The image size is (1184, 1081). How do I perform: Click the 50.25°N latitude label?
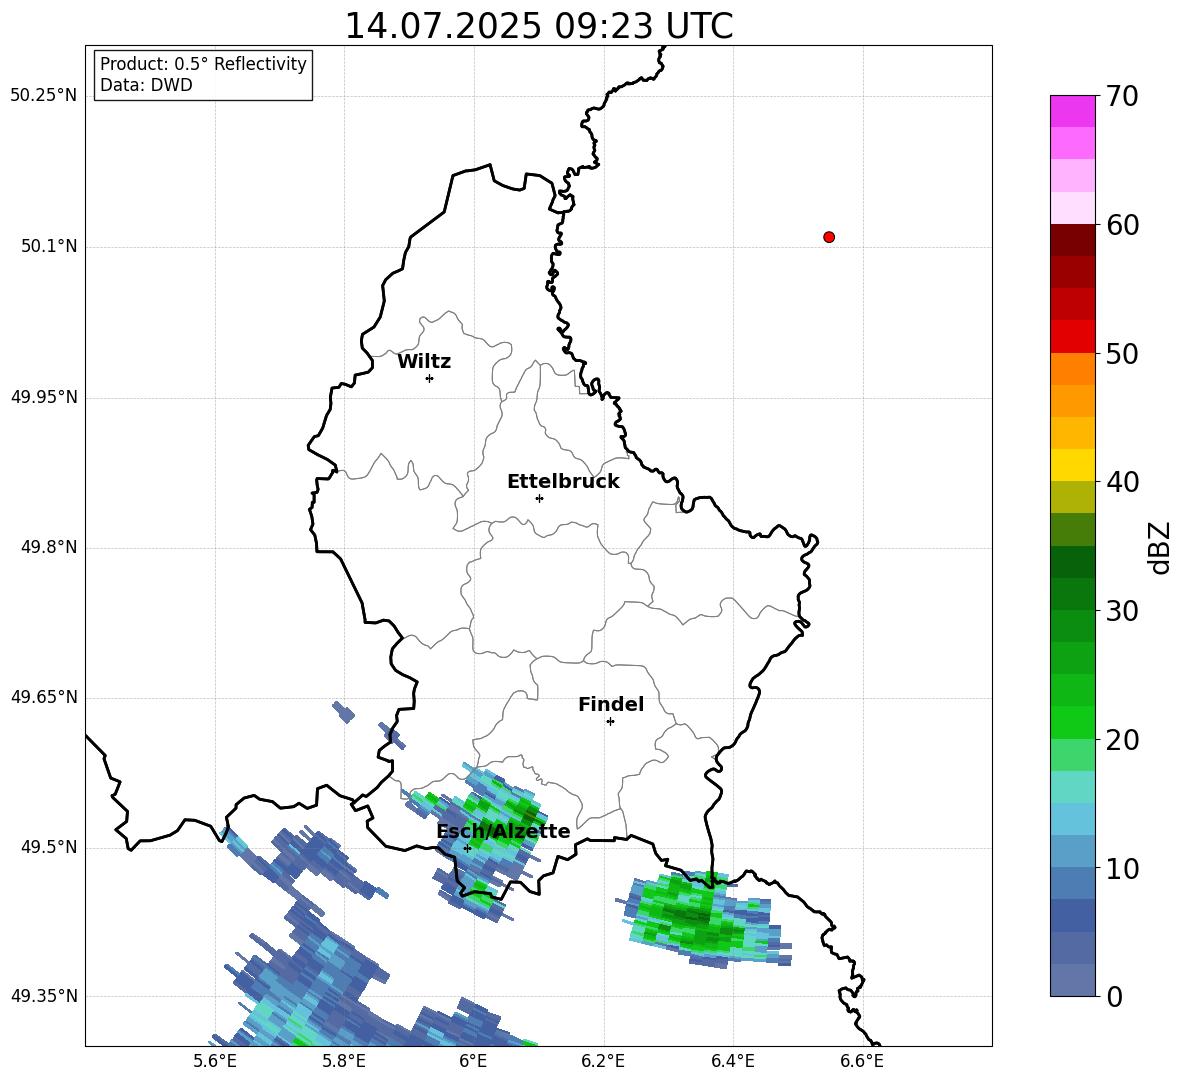pyautogui.click(x=43, y=96)
